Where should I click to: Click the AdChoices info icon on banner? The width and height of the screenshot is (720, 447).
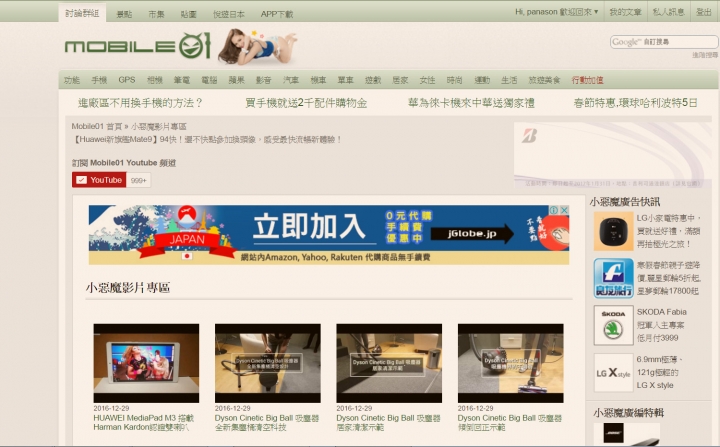pyautogui.click(x=554, y=210)
